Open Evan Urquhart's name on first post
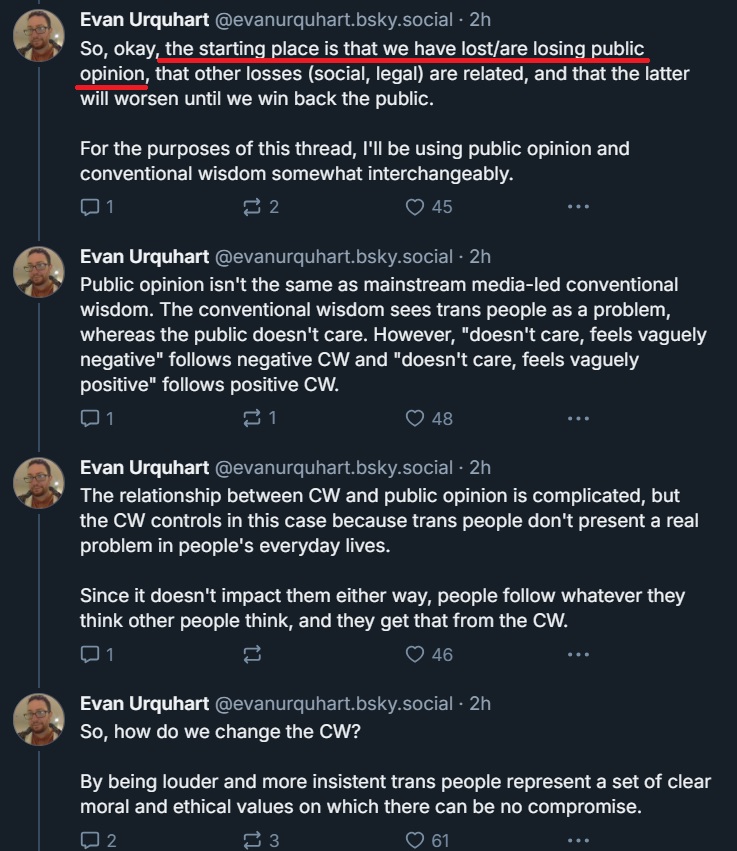Screen dimensions: 737x851 144,20
